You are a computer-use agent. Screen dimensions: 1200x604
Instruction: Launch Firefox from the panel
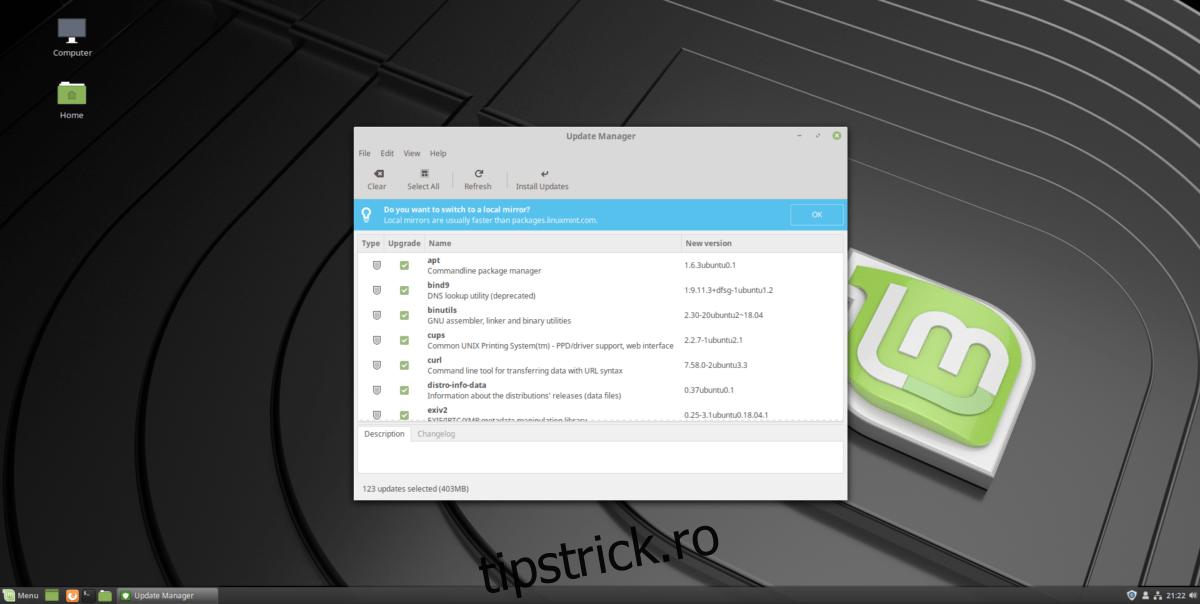(72, 595)
